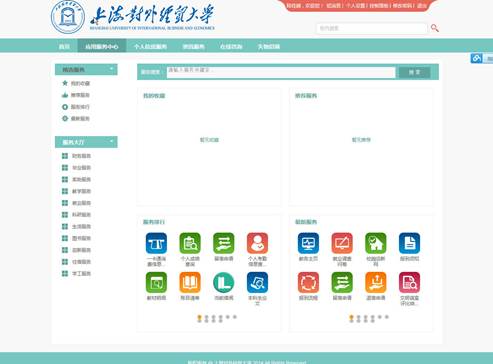Screen dimensions: 493x364
Task: Open the blue stamp-and-magnifier 本科生 icon
Action: (257, 283)
